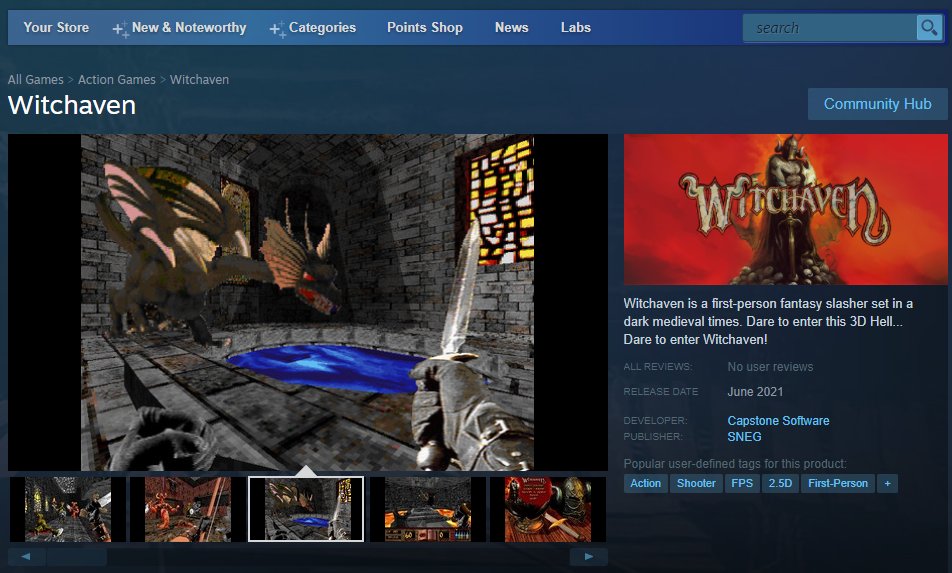Select second thumbnail with red demon
Viewport: 952px width, 573px height.
click(188, 509)
